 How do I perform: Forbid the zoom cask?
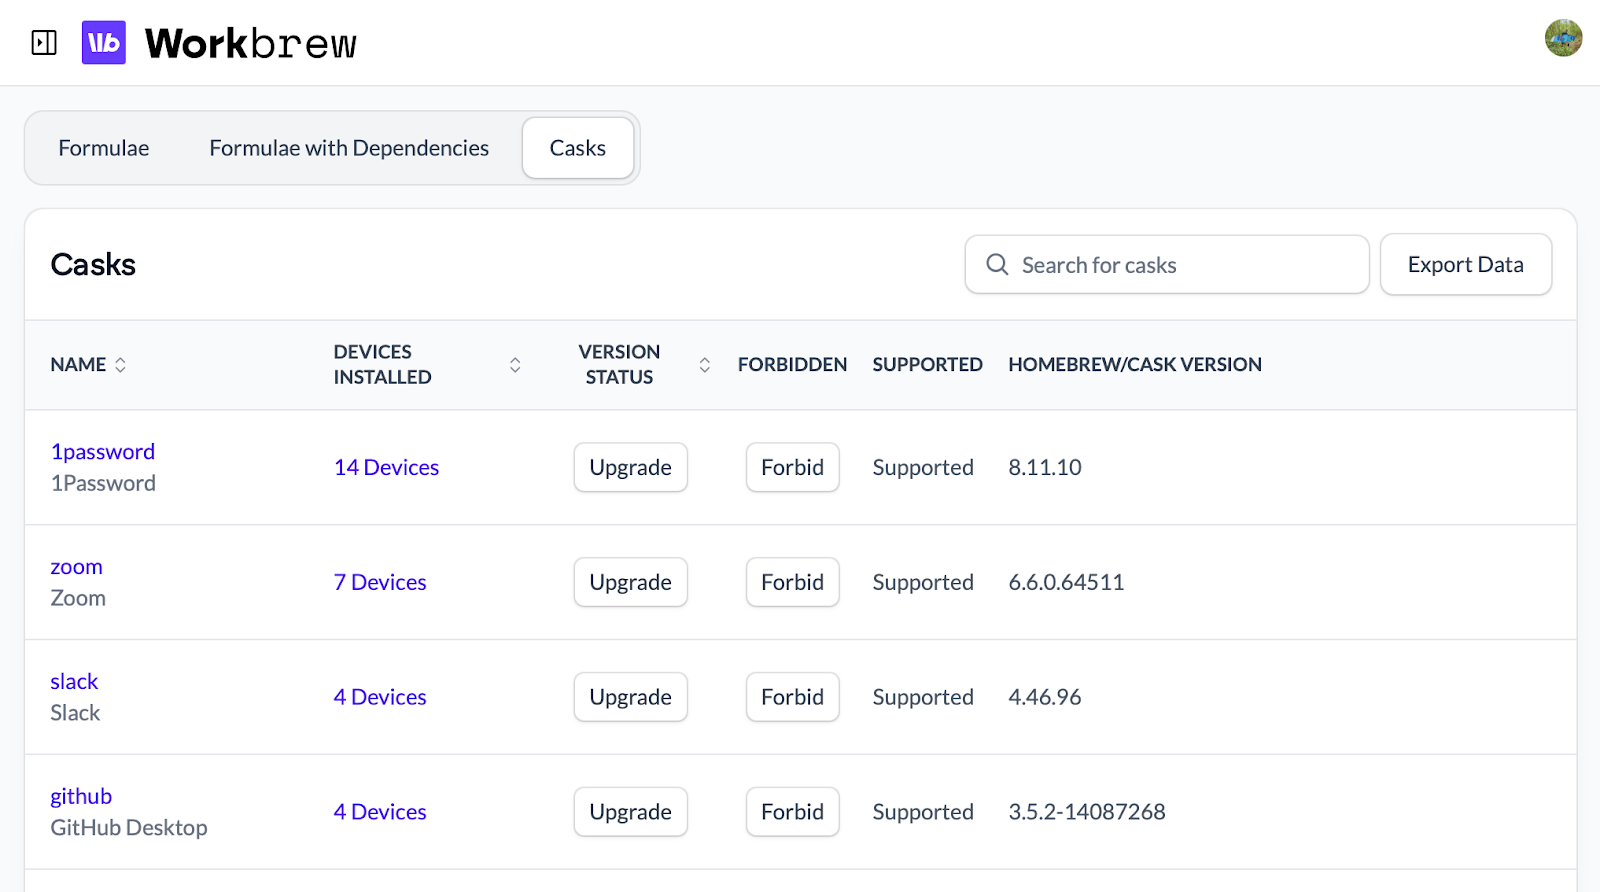[792, 582]
